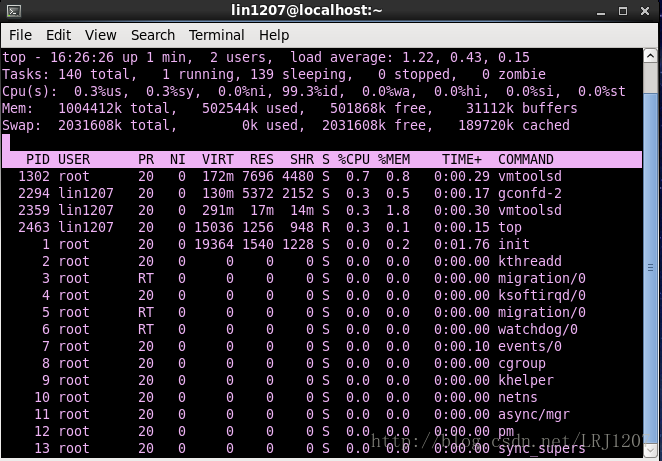662x461 pixels.
Task: Close the terminal window
Action: 645,11
